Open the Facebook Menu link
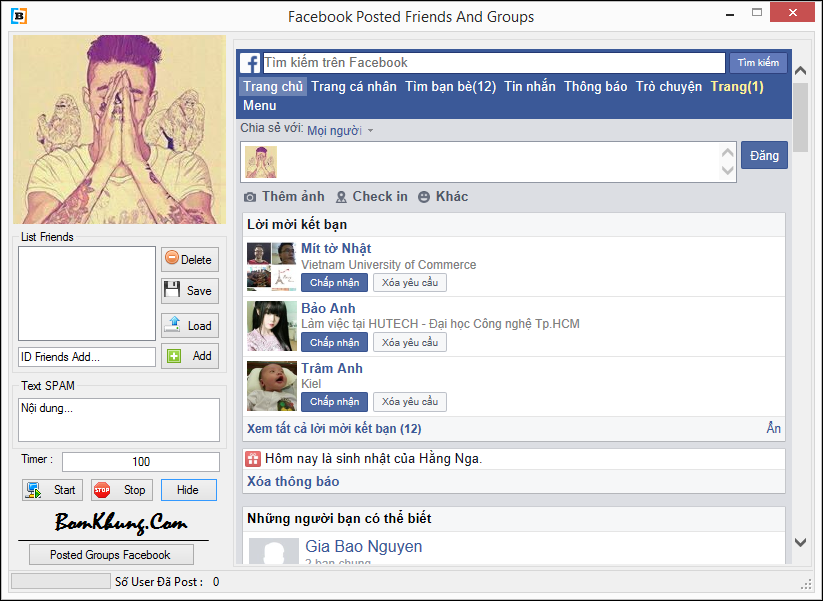This screenshot has width=823, height=601. 259,106
